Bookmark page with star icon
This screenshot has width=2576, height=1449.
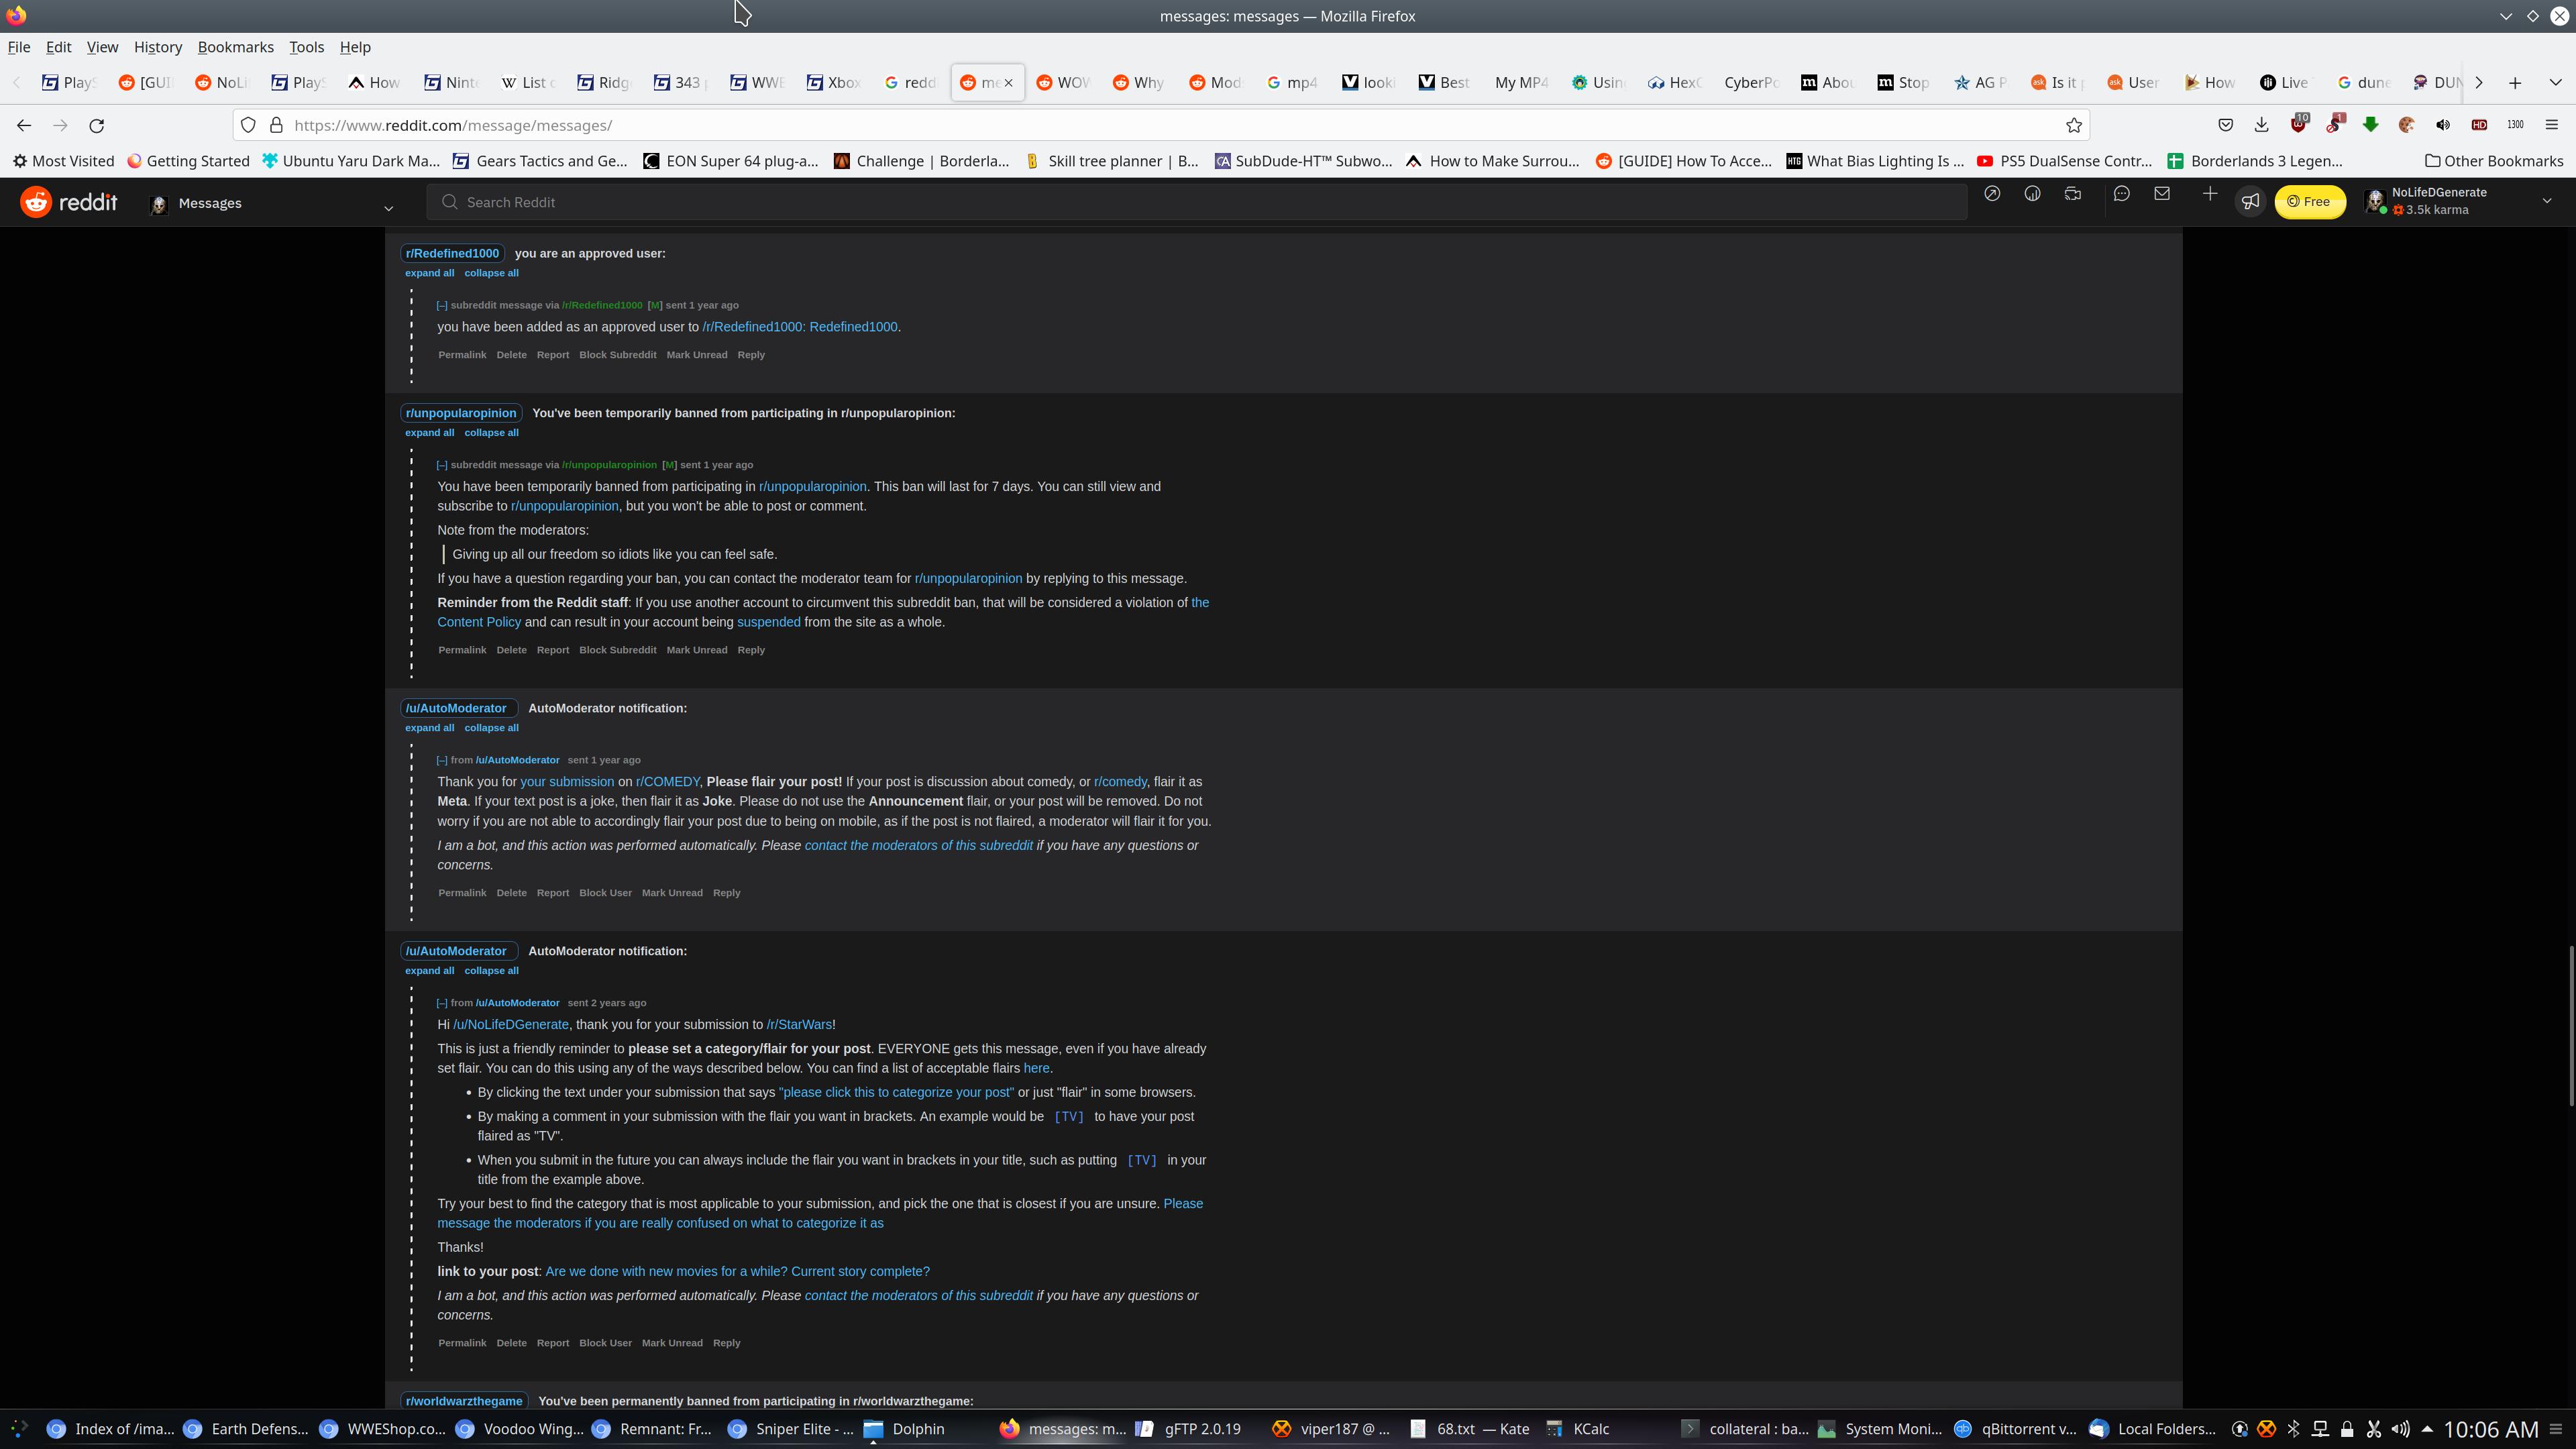[2074, 125]
